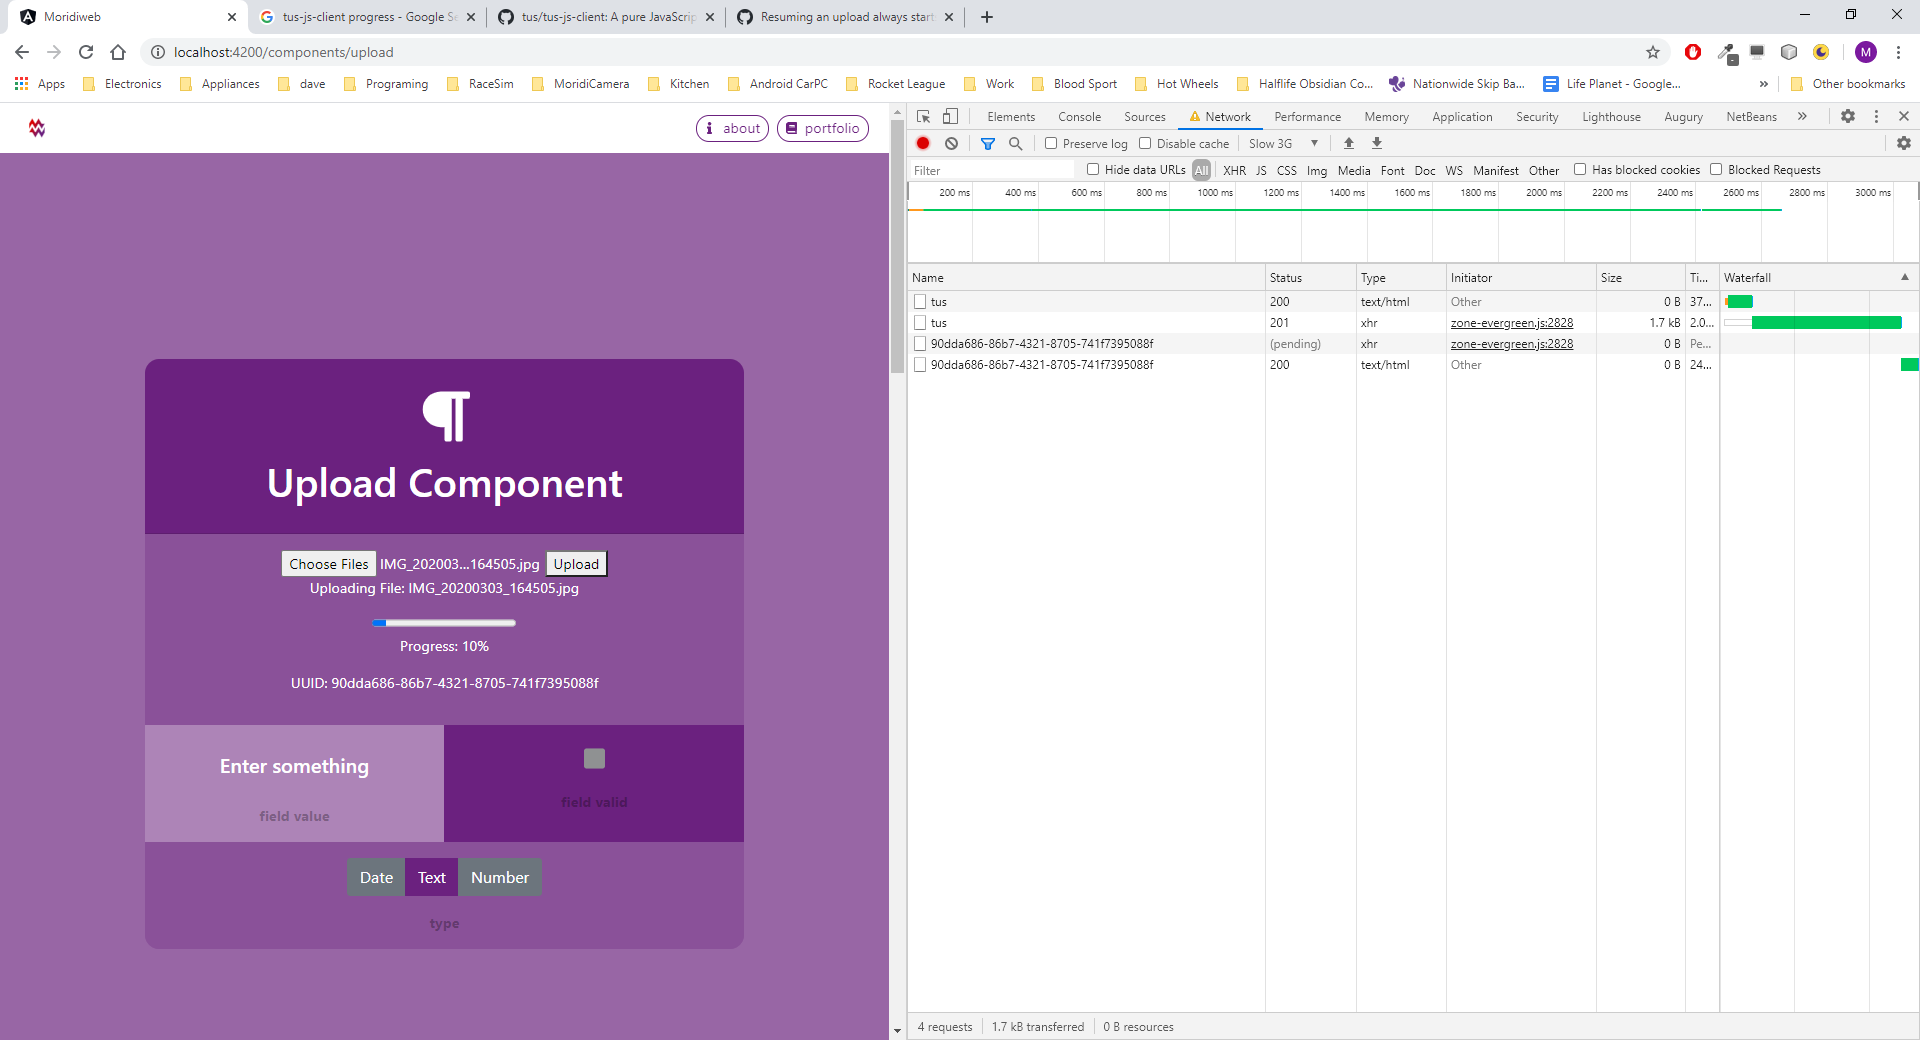The width and height of the screenshot is (1920, 1040).
Task: Toggle the device emulation toolbar
Action: click(x=950, y=116)
